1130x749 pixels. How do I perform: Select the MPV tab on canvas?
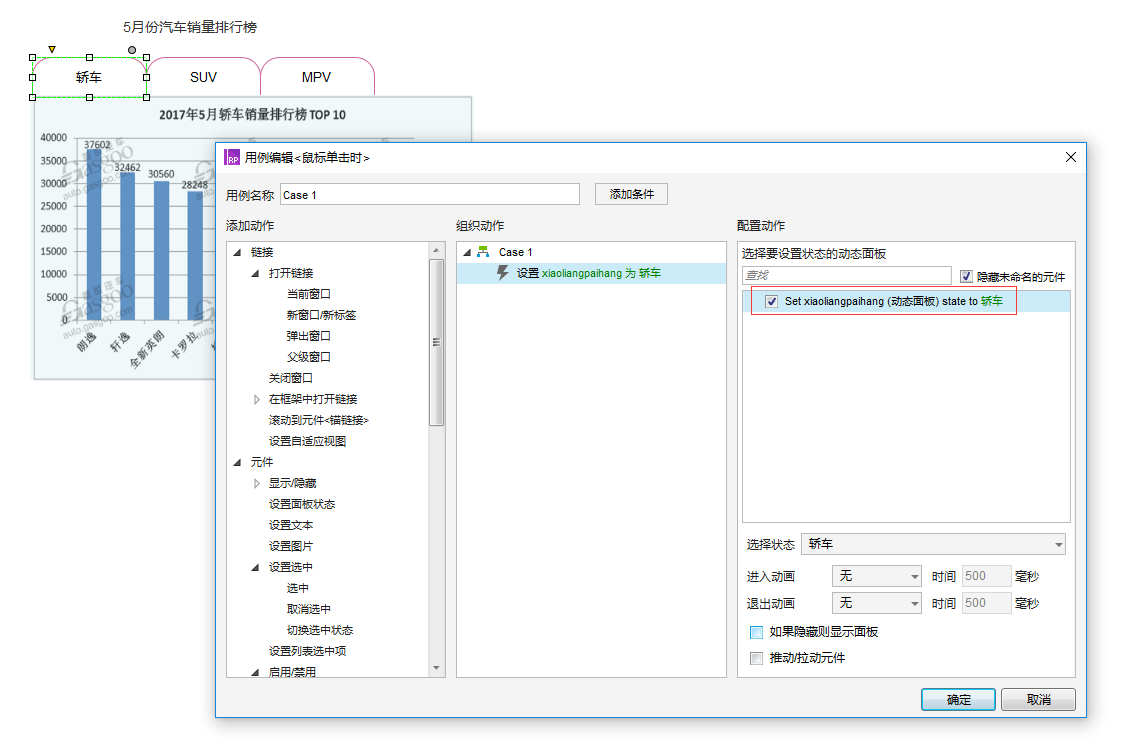click(316, 77)
